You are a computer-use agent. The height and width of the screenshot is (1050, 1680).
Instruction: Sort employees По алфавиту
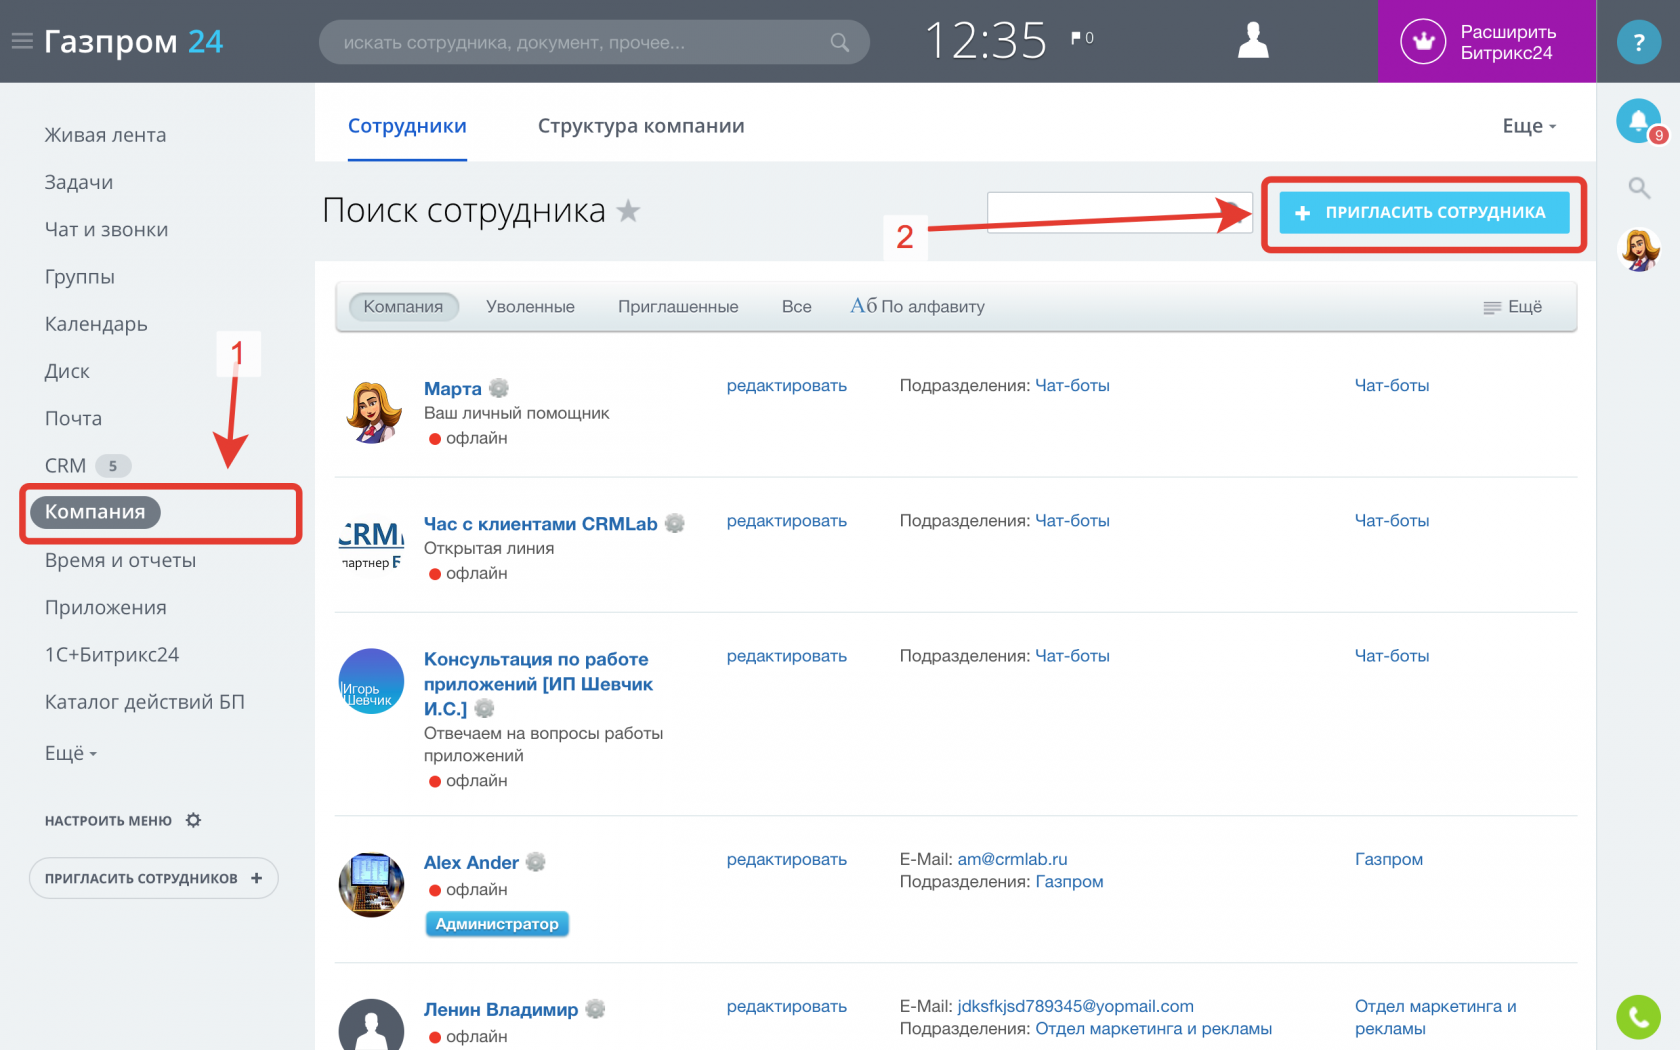click(x=918, y=307)
